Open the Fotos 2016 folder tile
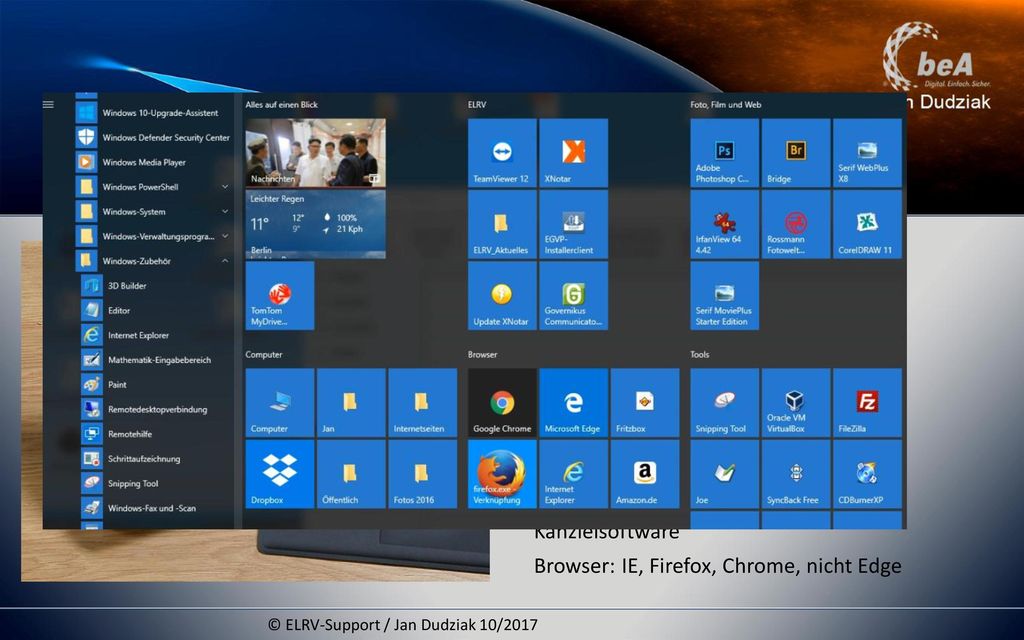This screenshot has width=1024, height=640. point(422,473)
